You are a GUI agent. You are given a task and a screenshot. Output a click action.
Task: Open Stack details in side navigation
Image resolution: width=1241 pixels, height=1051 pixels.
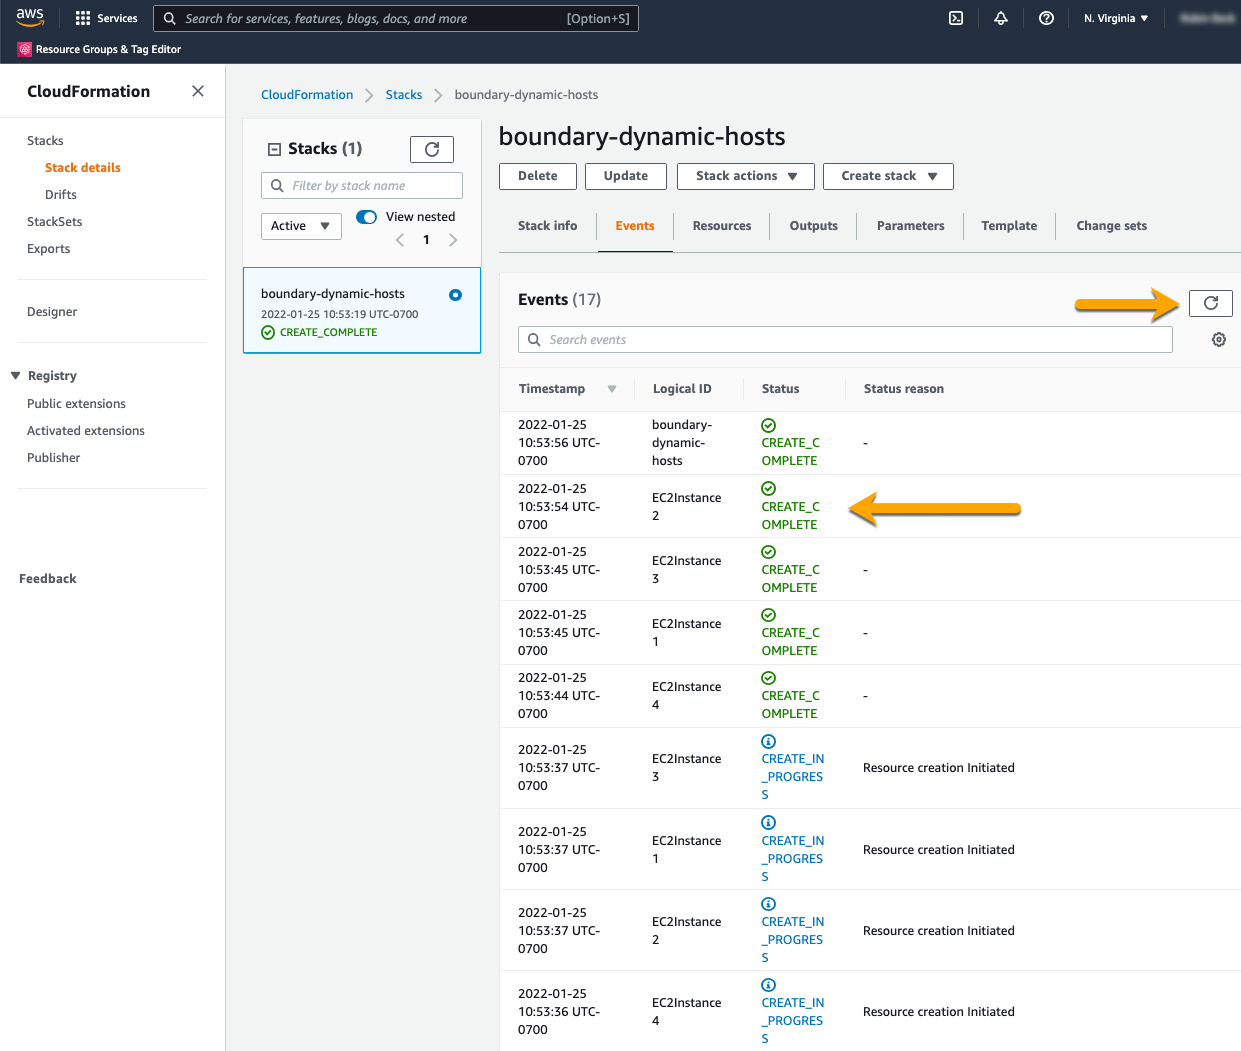click(83, 168)
